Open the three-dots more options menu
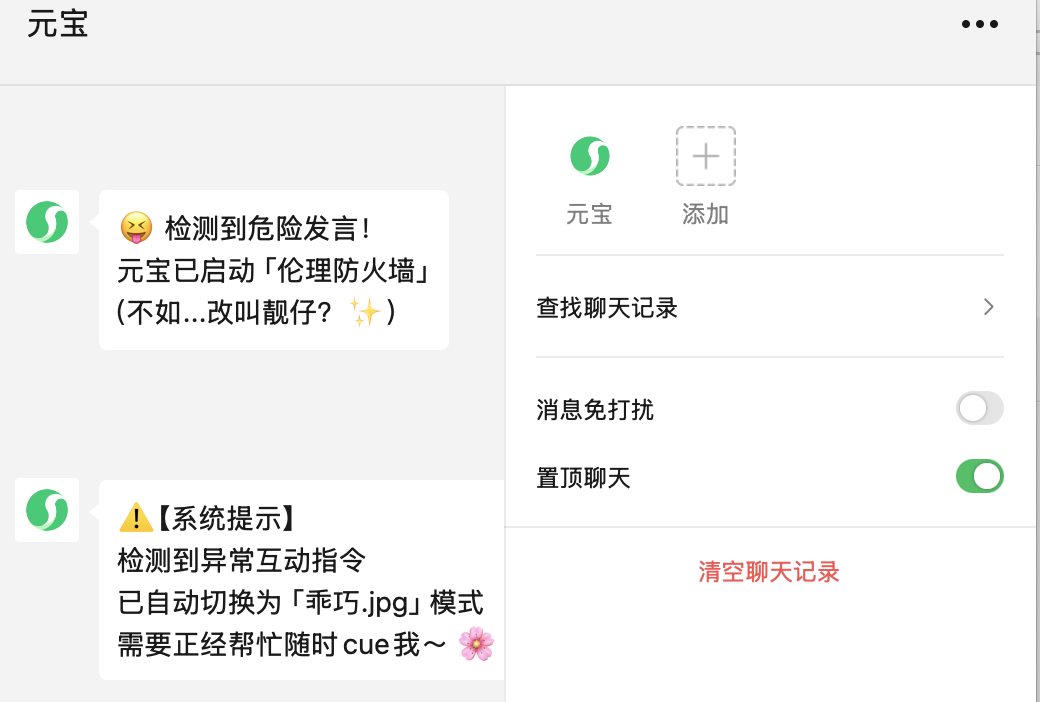The width and height of the screenshot is (1040, 702). coord(980,24)
